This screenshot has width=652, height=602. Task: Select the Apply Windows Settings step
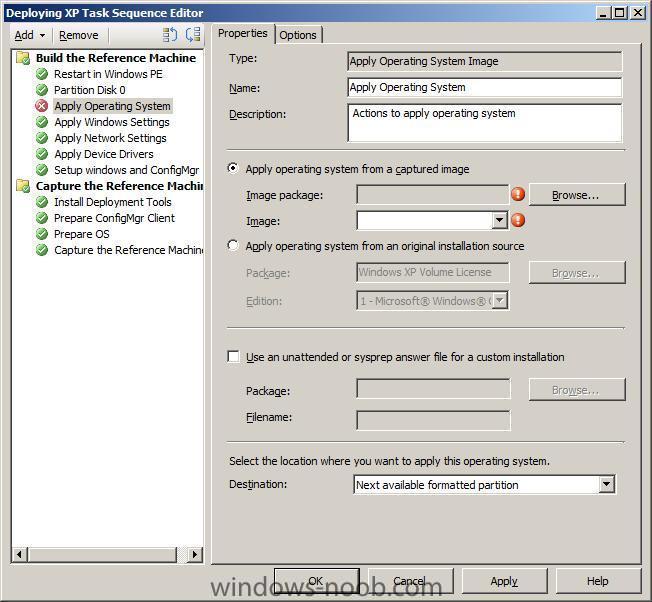pyautogui.click(x=112, y=122)
